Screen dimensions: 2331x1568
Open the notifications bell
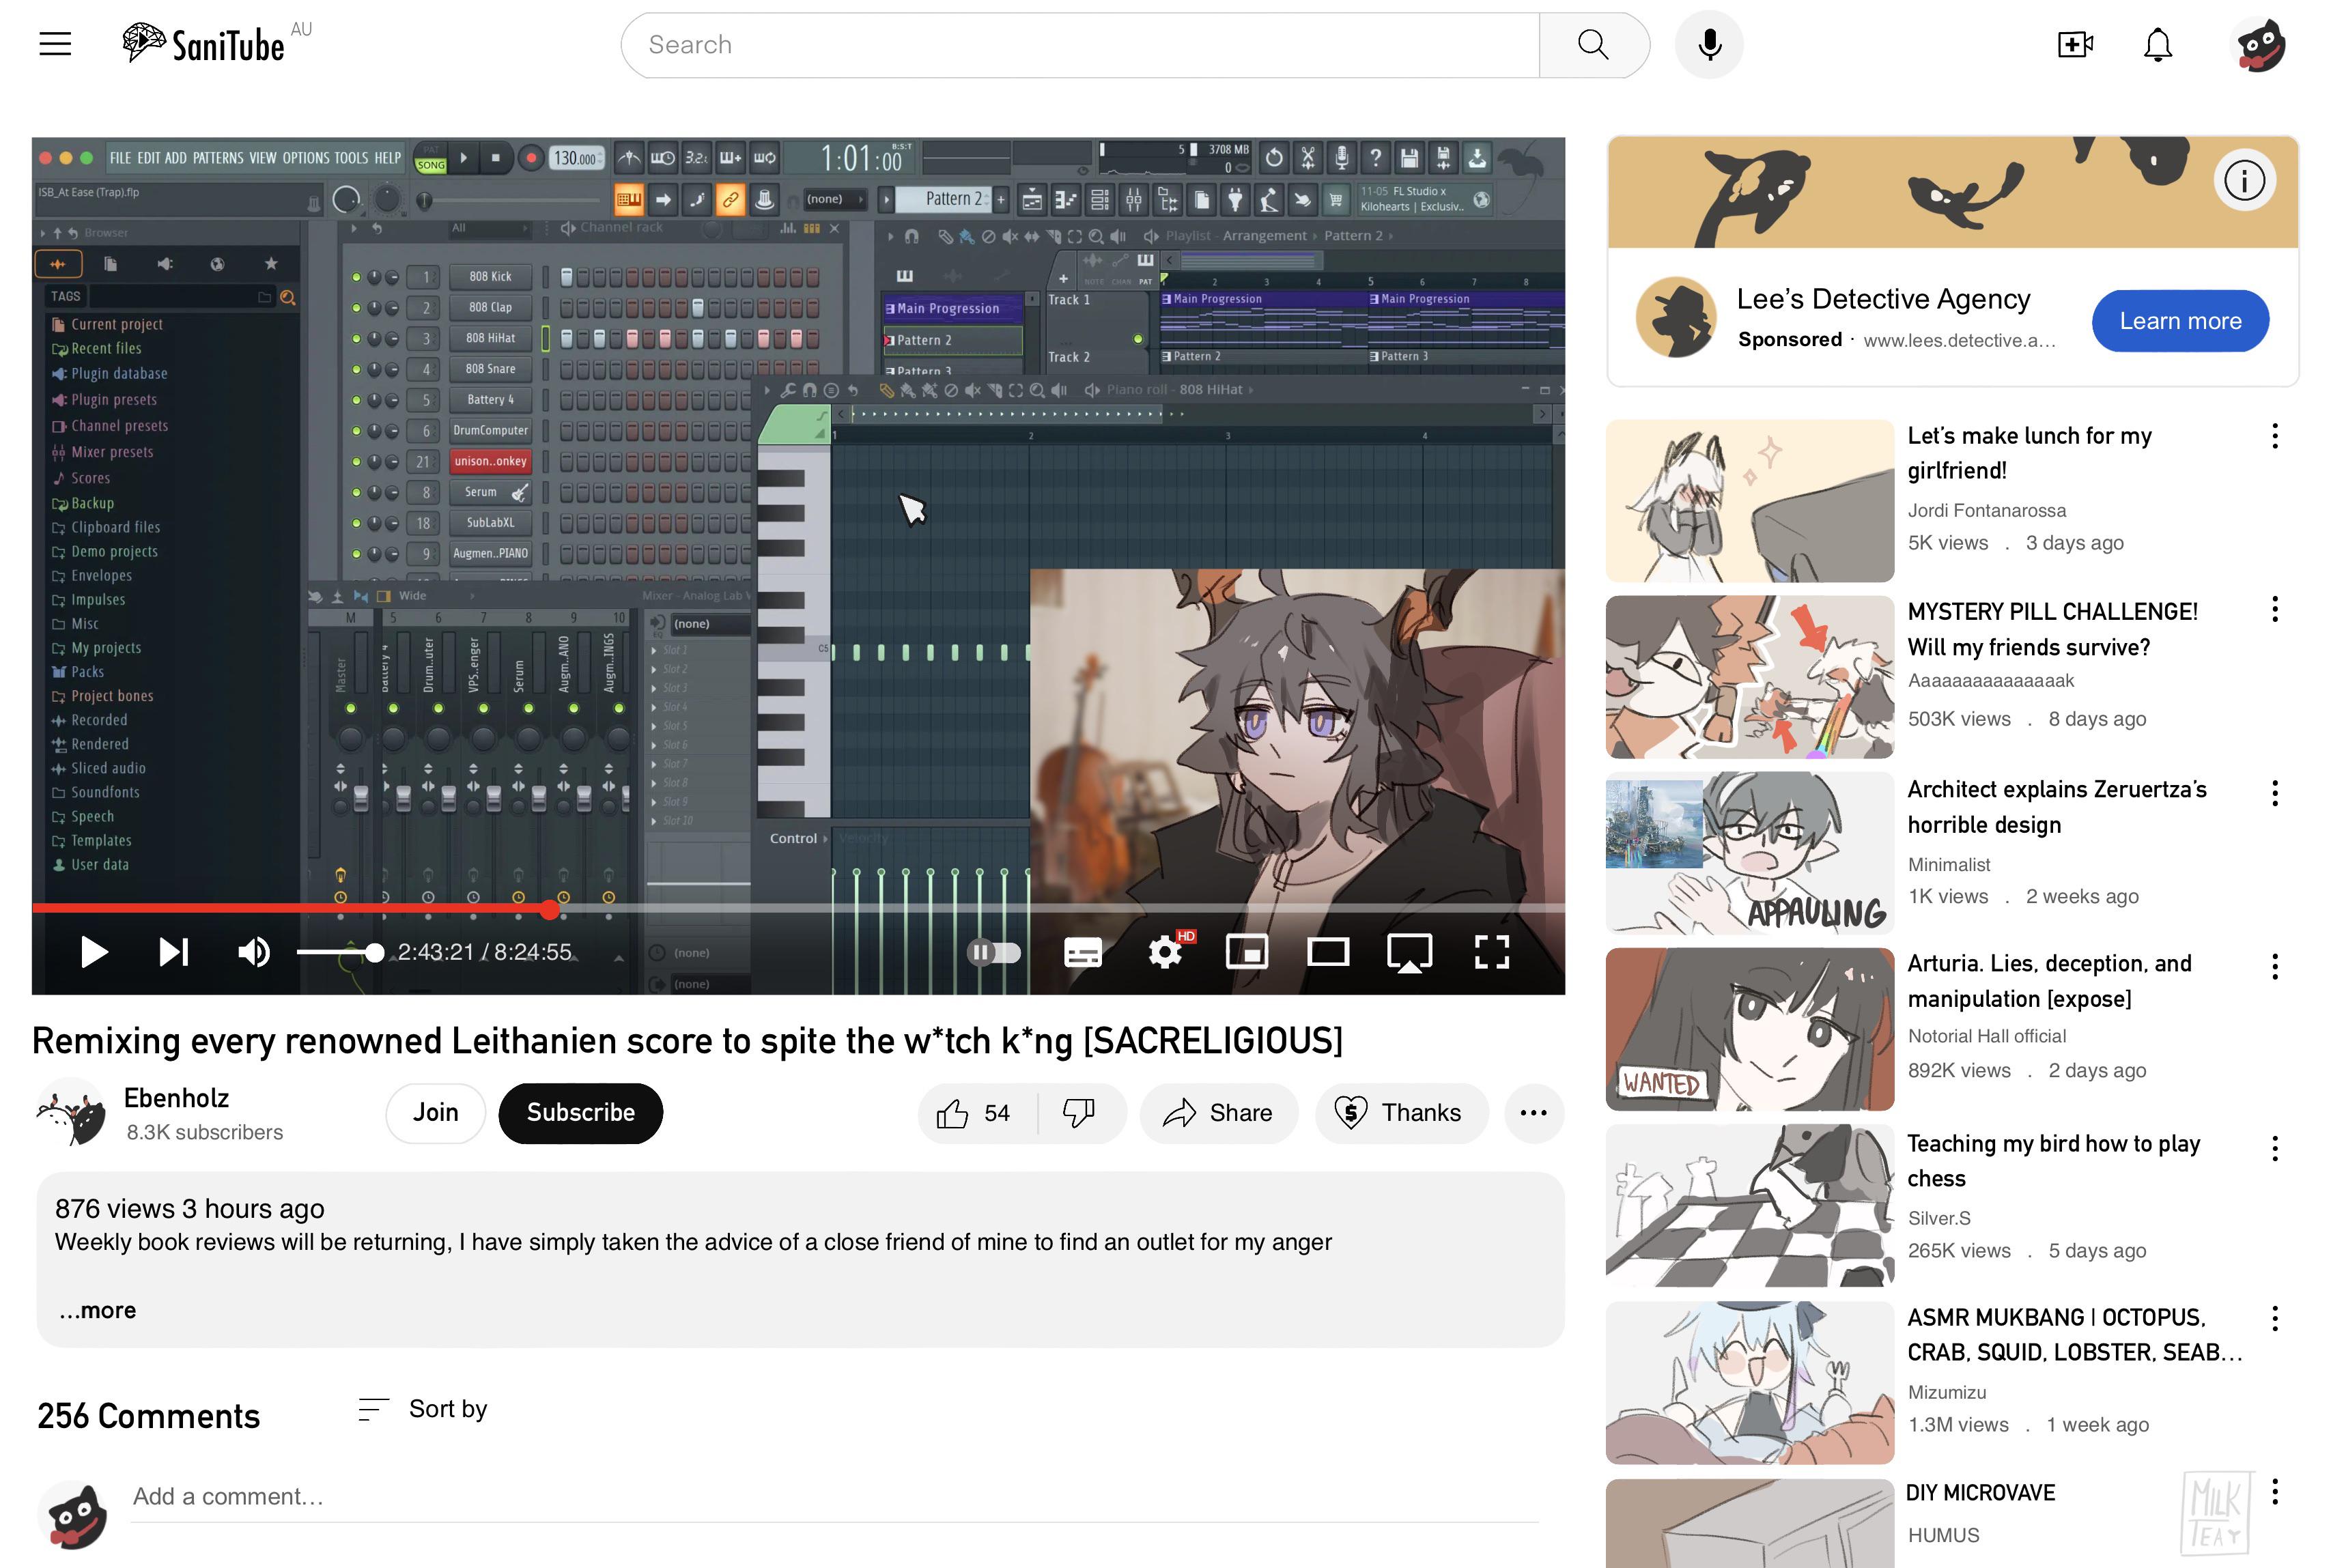tap(2158, 45)
